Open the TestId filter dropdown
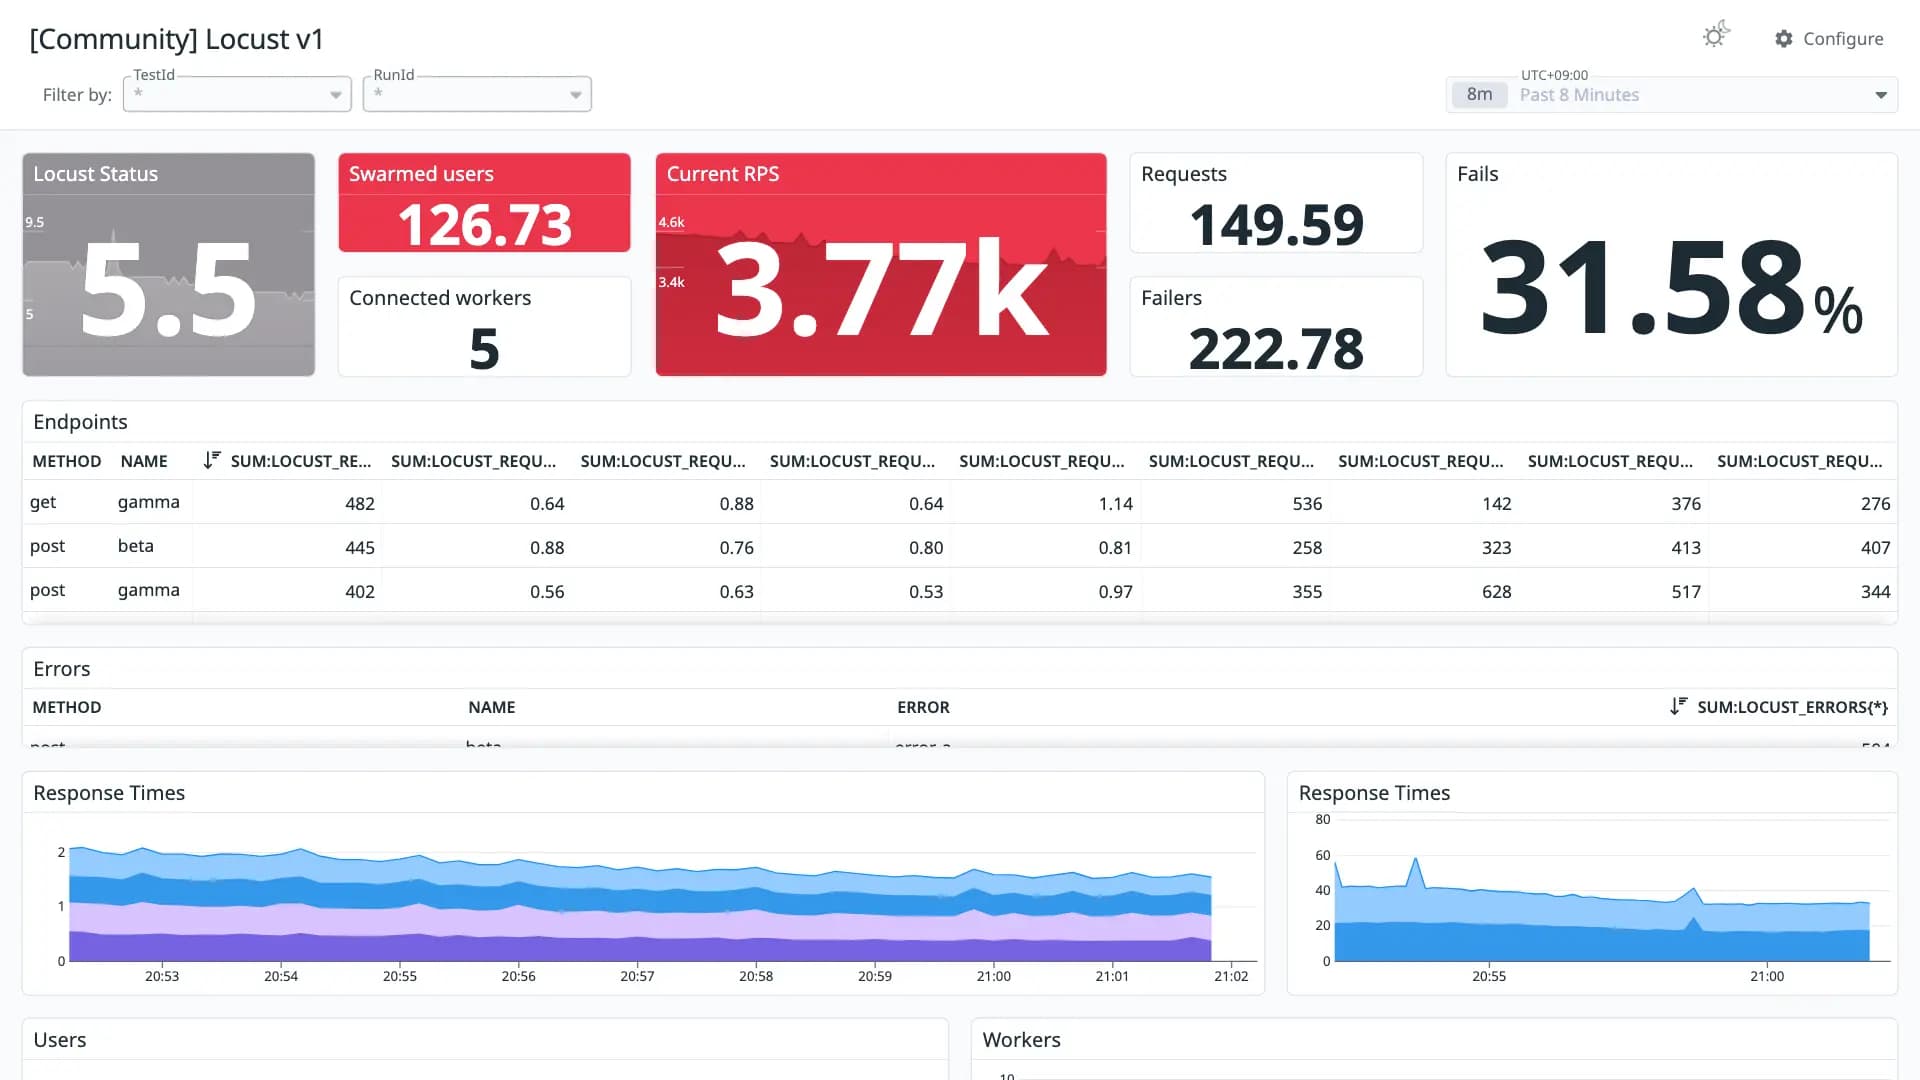Screen dimensions: 1920x1080 [x=237, y=94]
